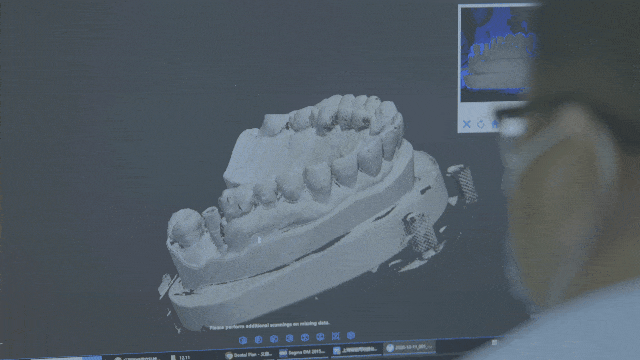Click the second view-cube icon in bottom toolbar
640x360 pixels.
(x=258, y=340)
